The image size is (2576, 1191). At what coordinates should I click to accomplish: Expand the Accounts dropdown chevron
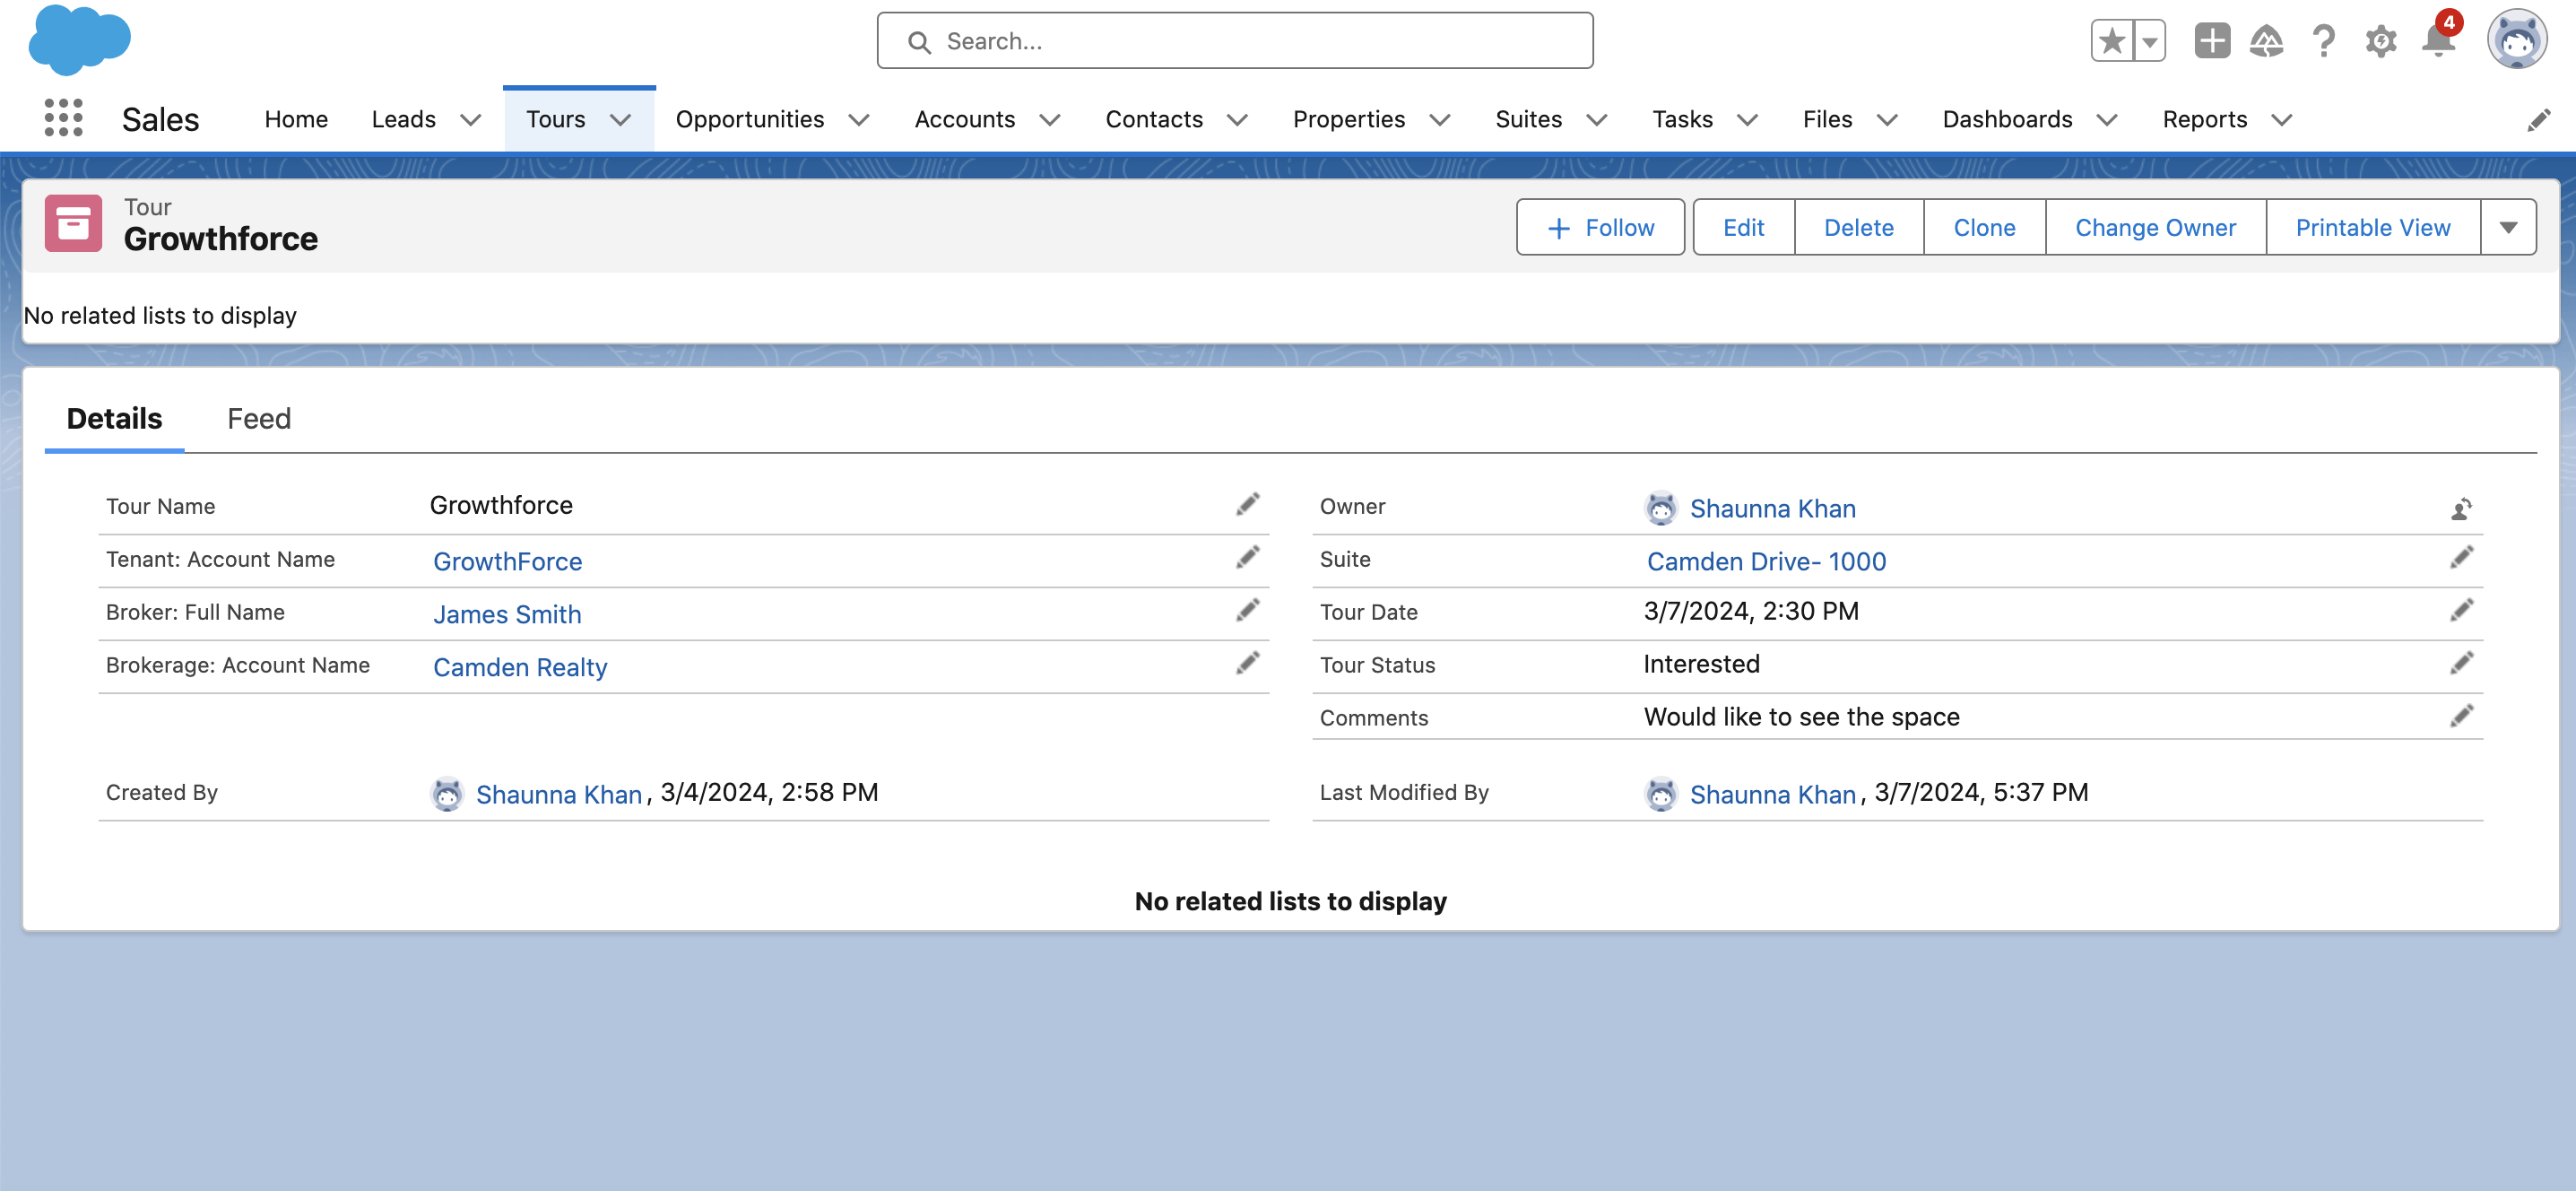coord(1049,120)
